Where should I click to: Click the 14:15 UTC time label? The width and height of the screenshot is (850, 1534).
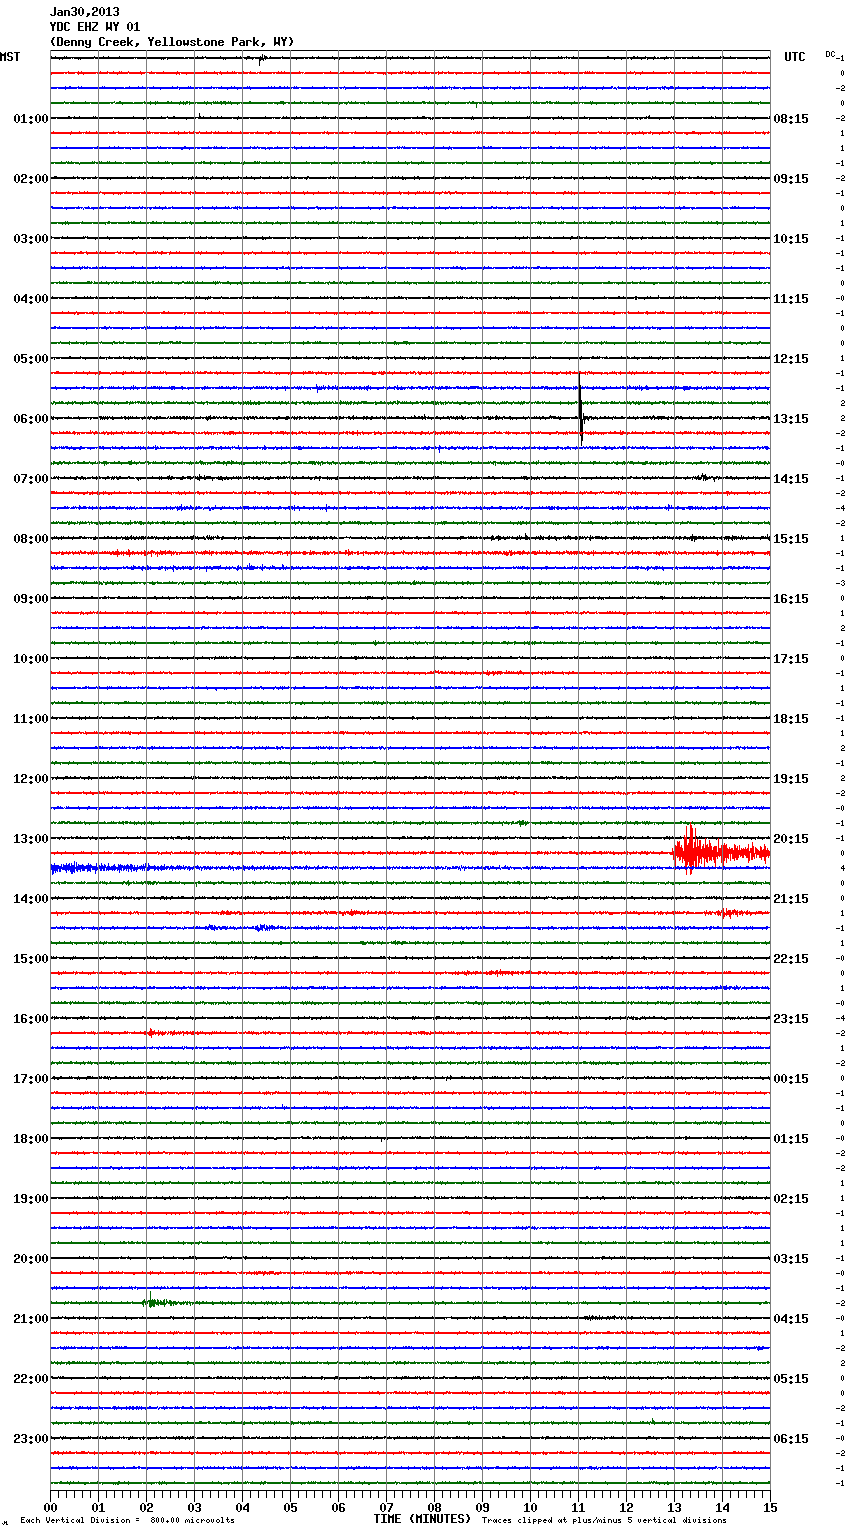791,479
